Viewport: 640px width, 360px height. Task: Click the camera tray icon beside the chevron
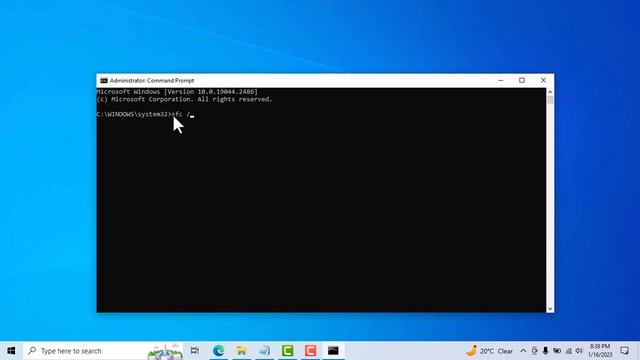[x=534, y=351]
